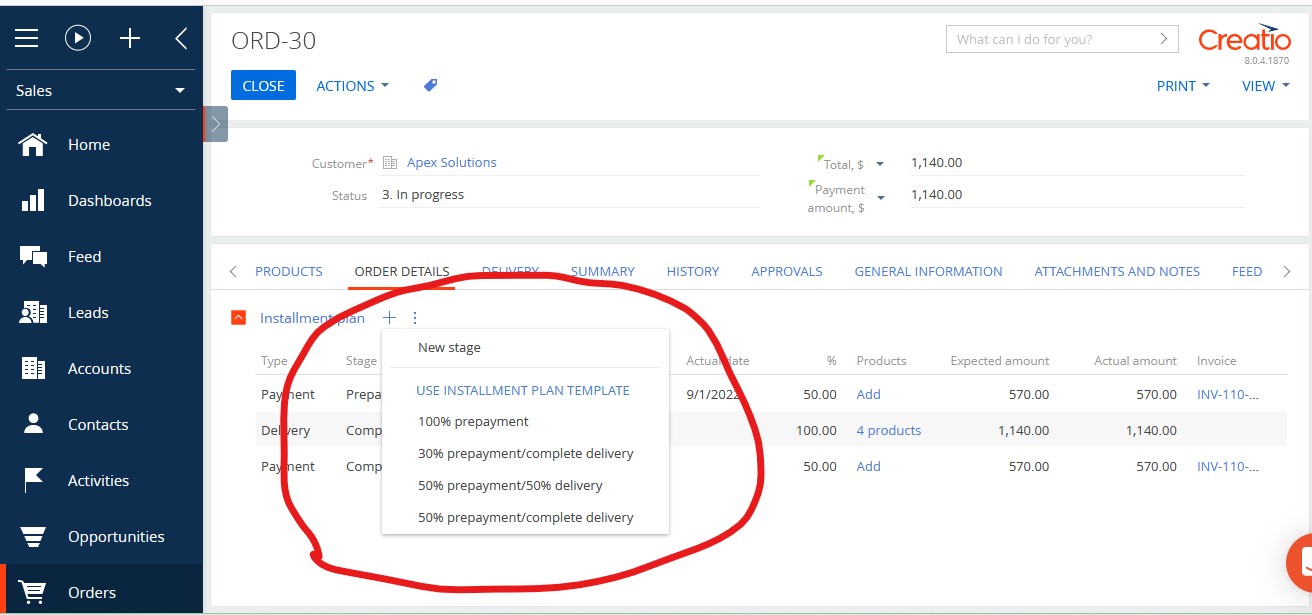
Task: Open invoice link in last Payment row
Action: point(1228,467)
